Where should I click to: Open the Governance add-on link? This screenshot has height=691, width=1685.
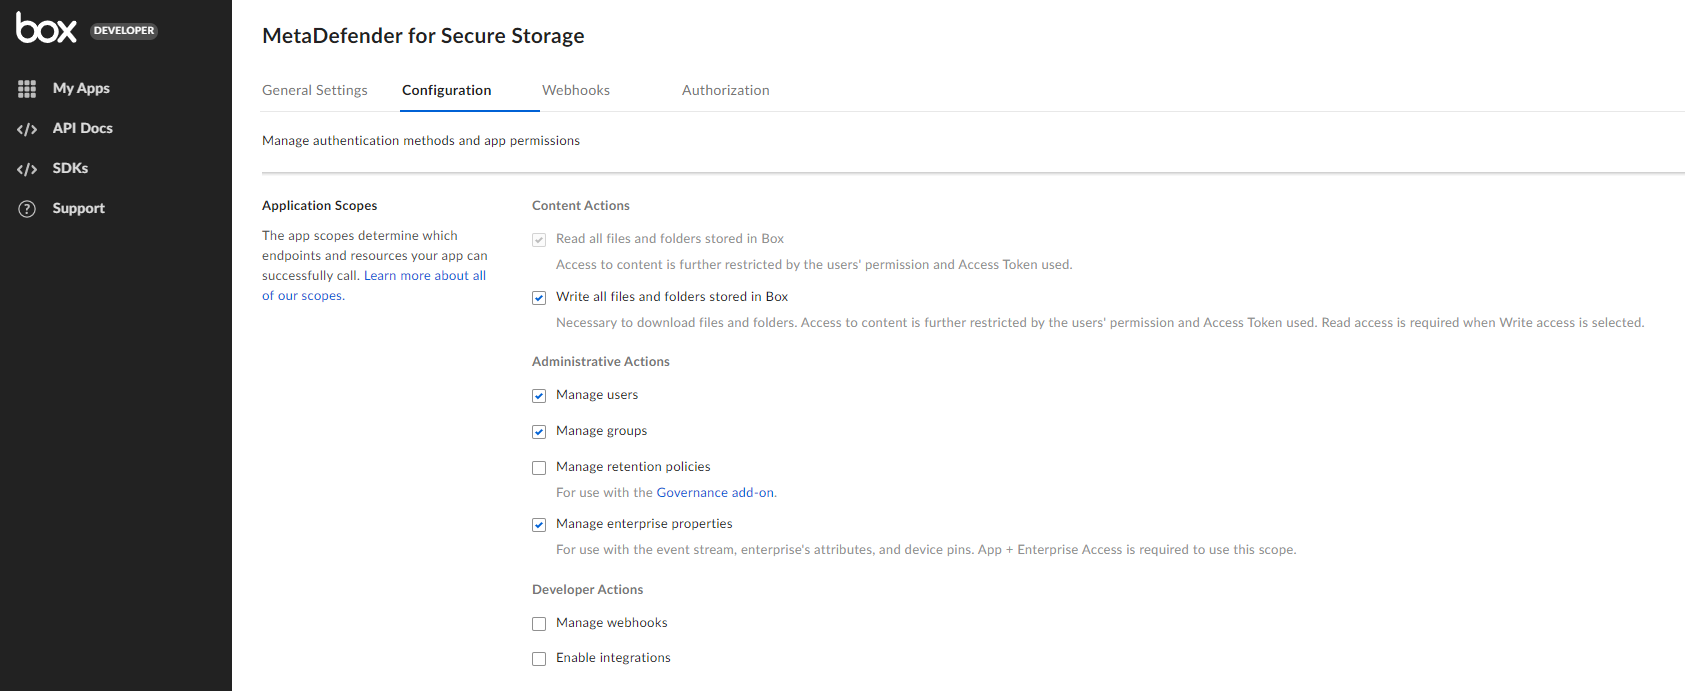click(715, 492)
